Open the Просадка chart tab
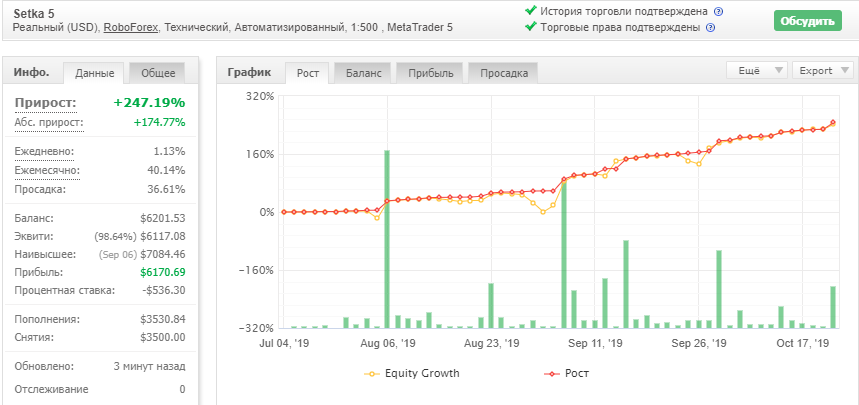 (x=504, y=73)
